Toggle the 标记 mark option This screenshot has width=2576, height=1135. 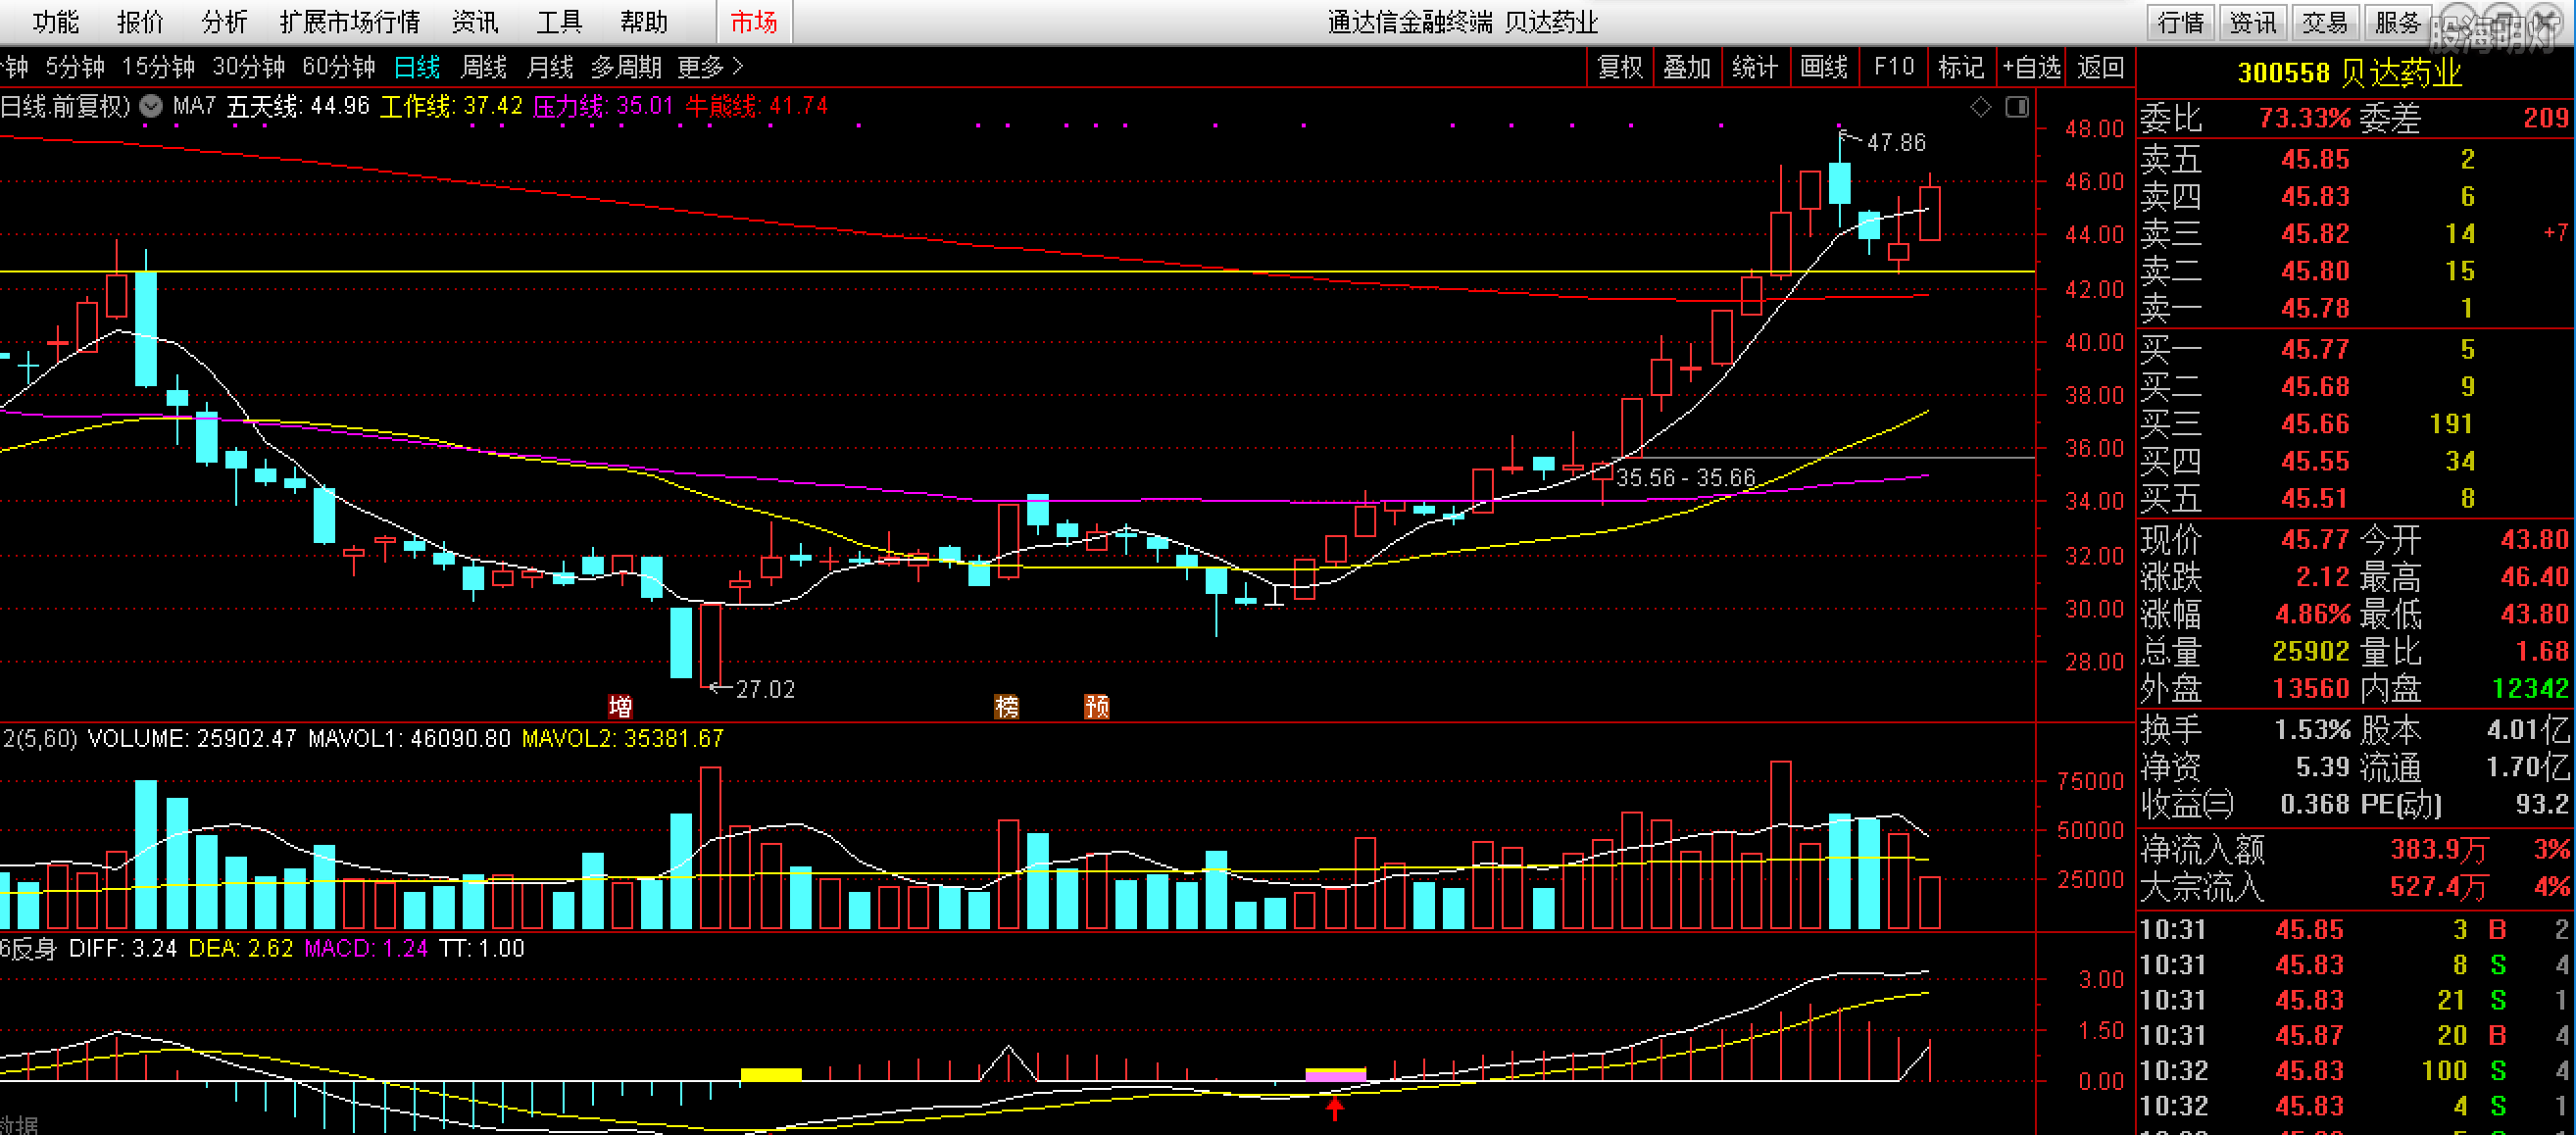coord(1960,67)
